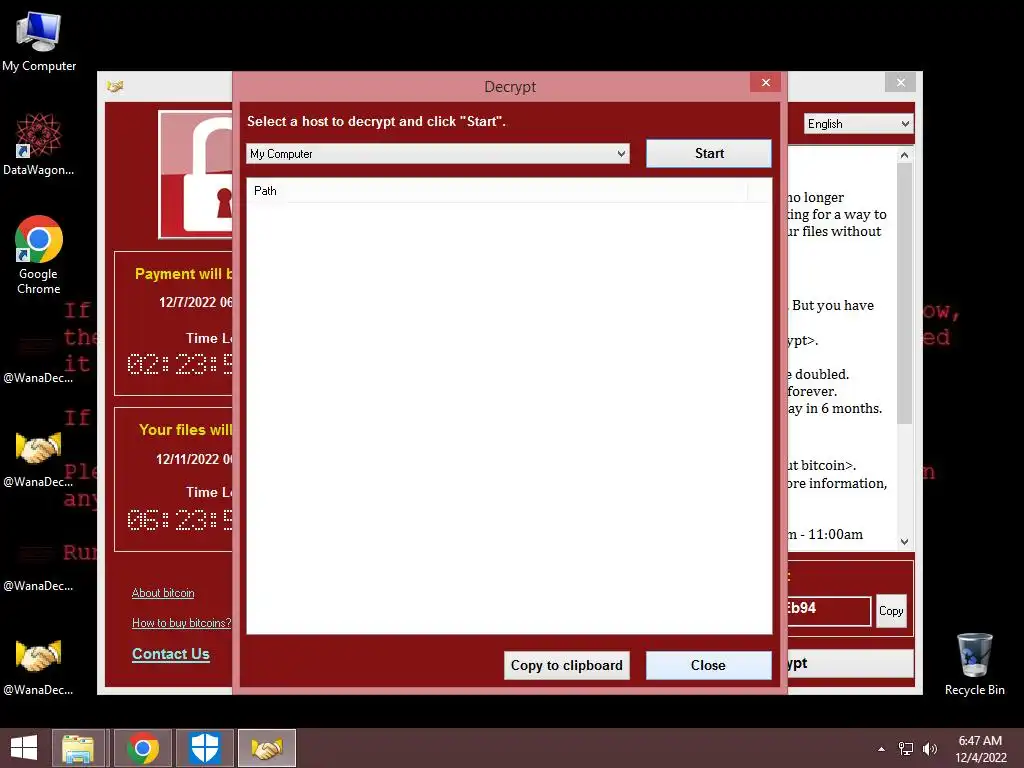Open the DataWagon desktop shortcut
Screen dimensions: 1024x768
click(x=39, y=144)
